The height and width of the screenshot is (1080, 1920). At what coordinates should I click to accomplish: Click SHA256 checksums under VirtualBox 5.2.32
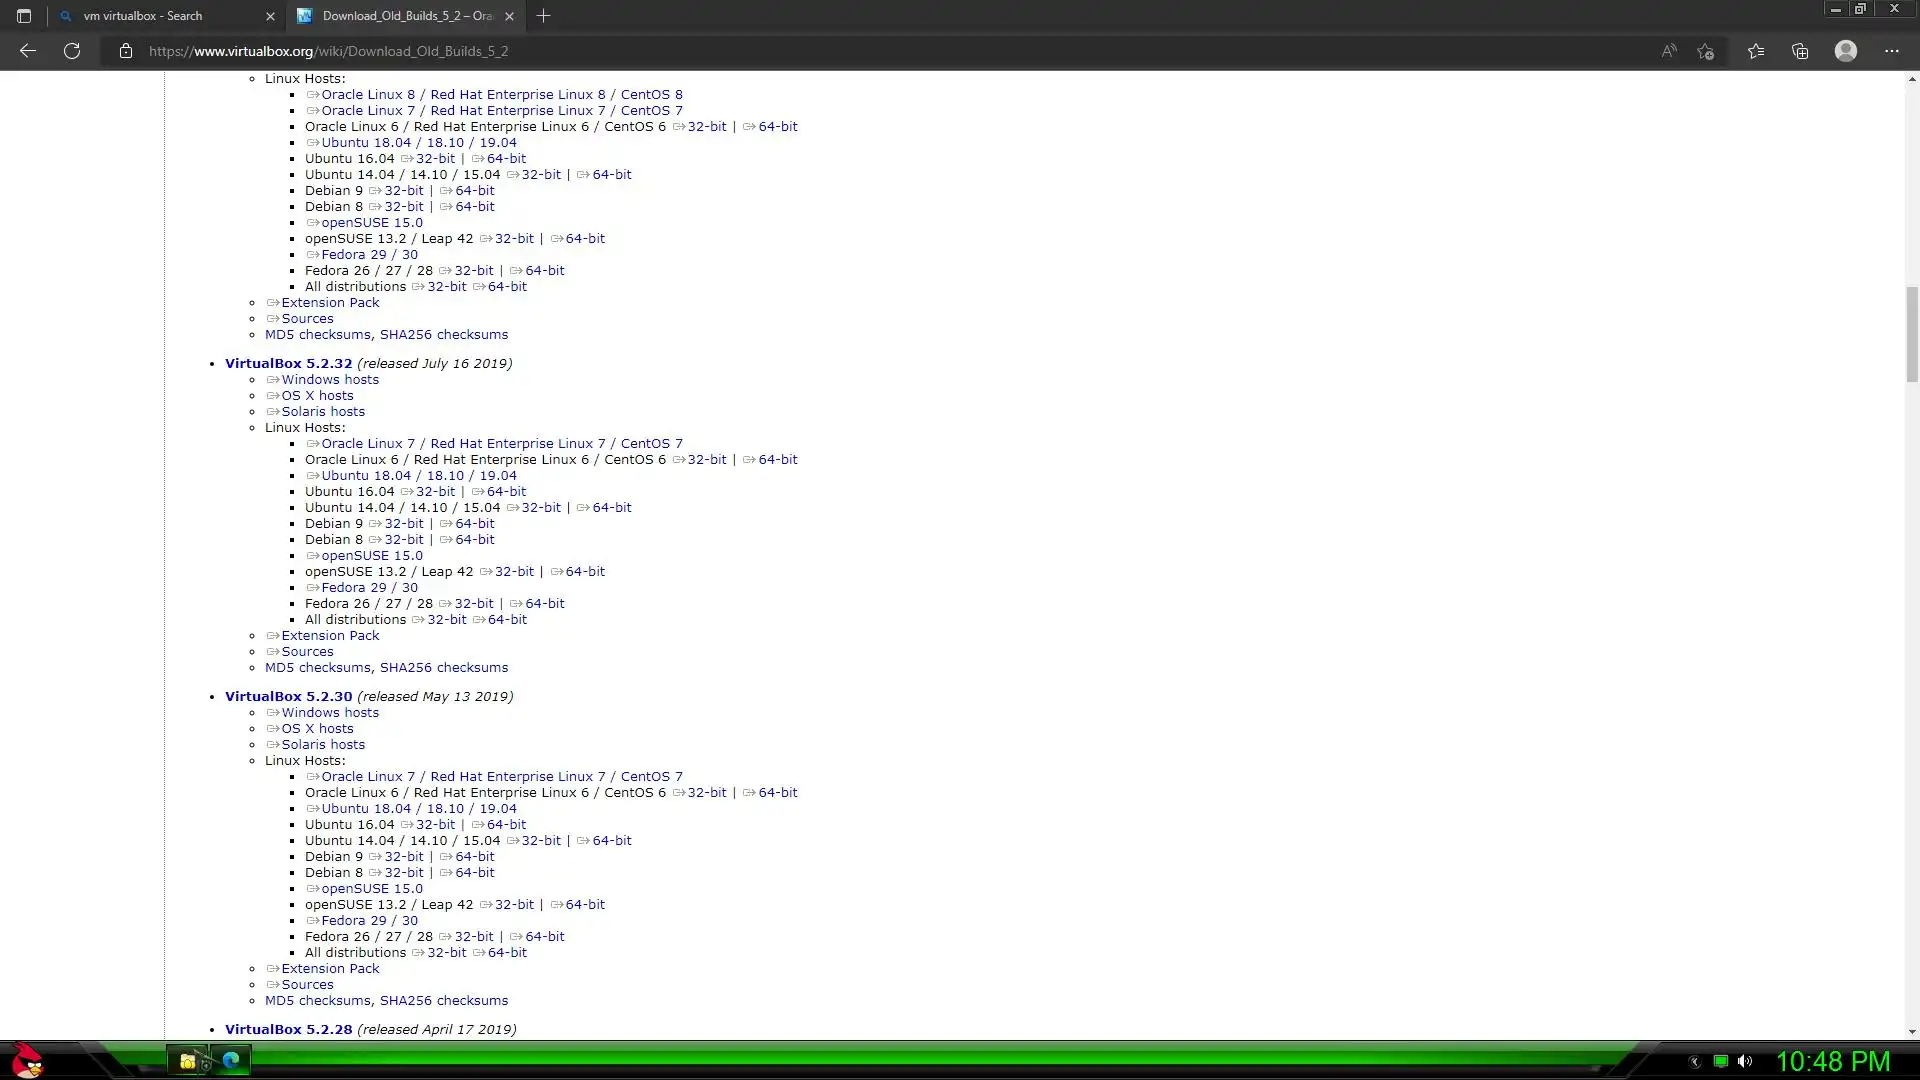point(444,668)
